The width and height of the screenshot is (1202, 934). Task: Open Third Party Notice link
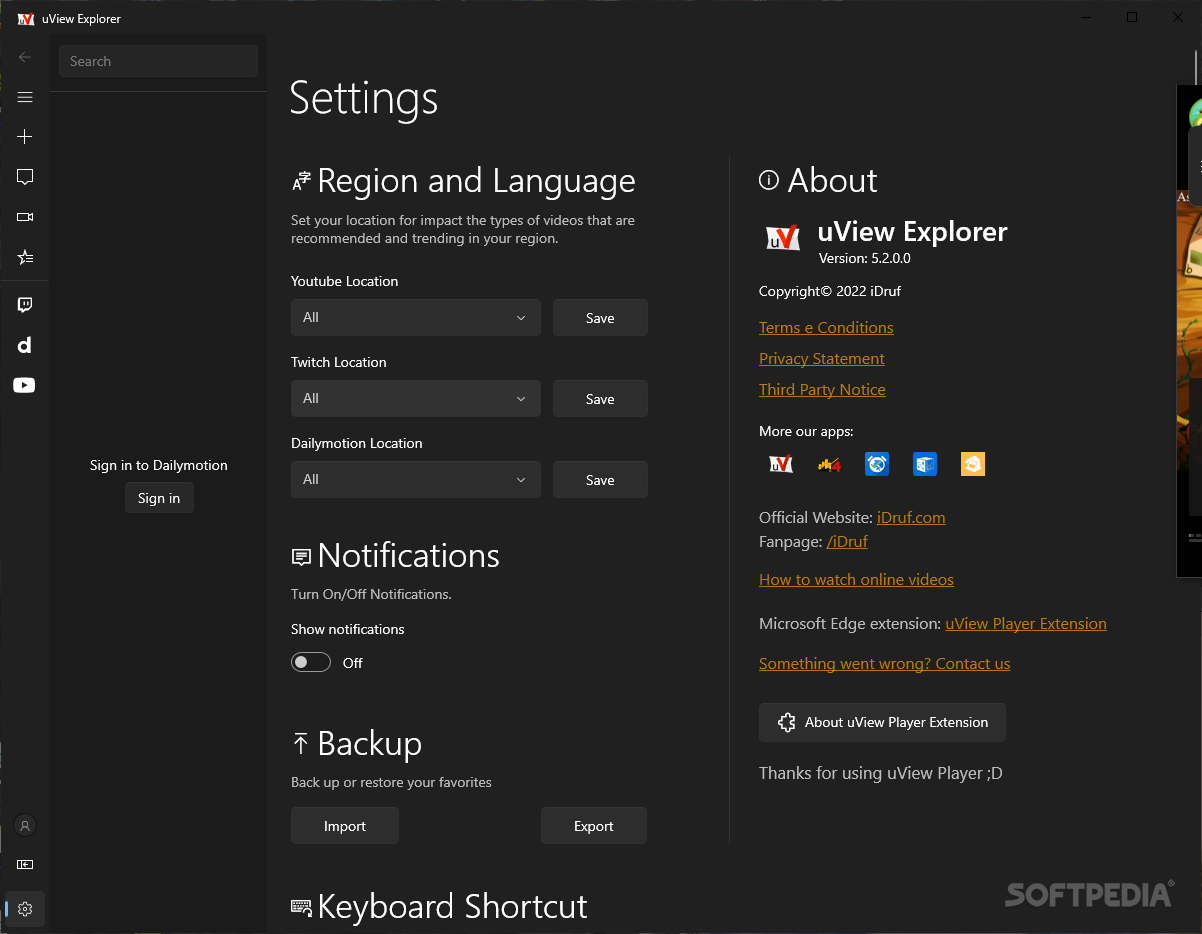click(822, 389)
